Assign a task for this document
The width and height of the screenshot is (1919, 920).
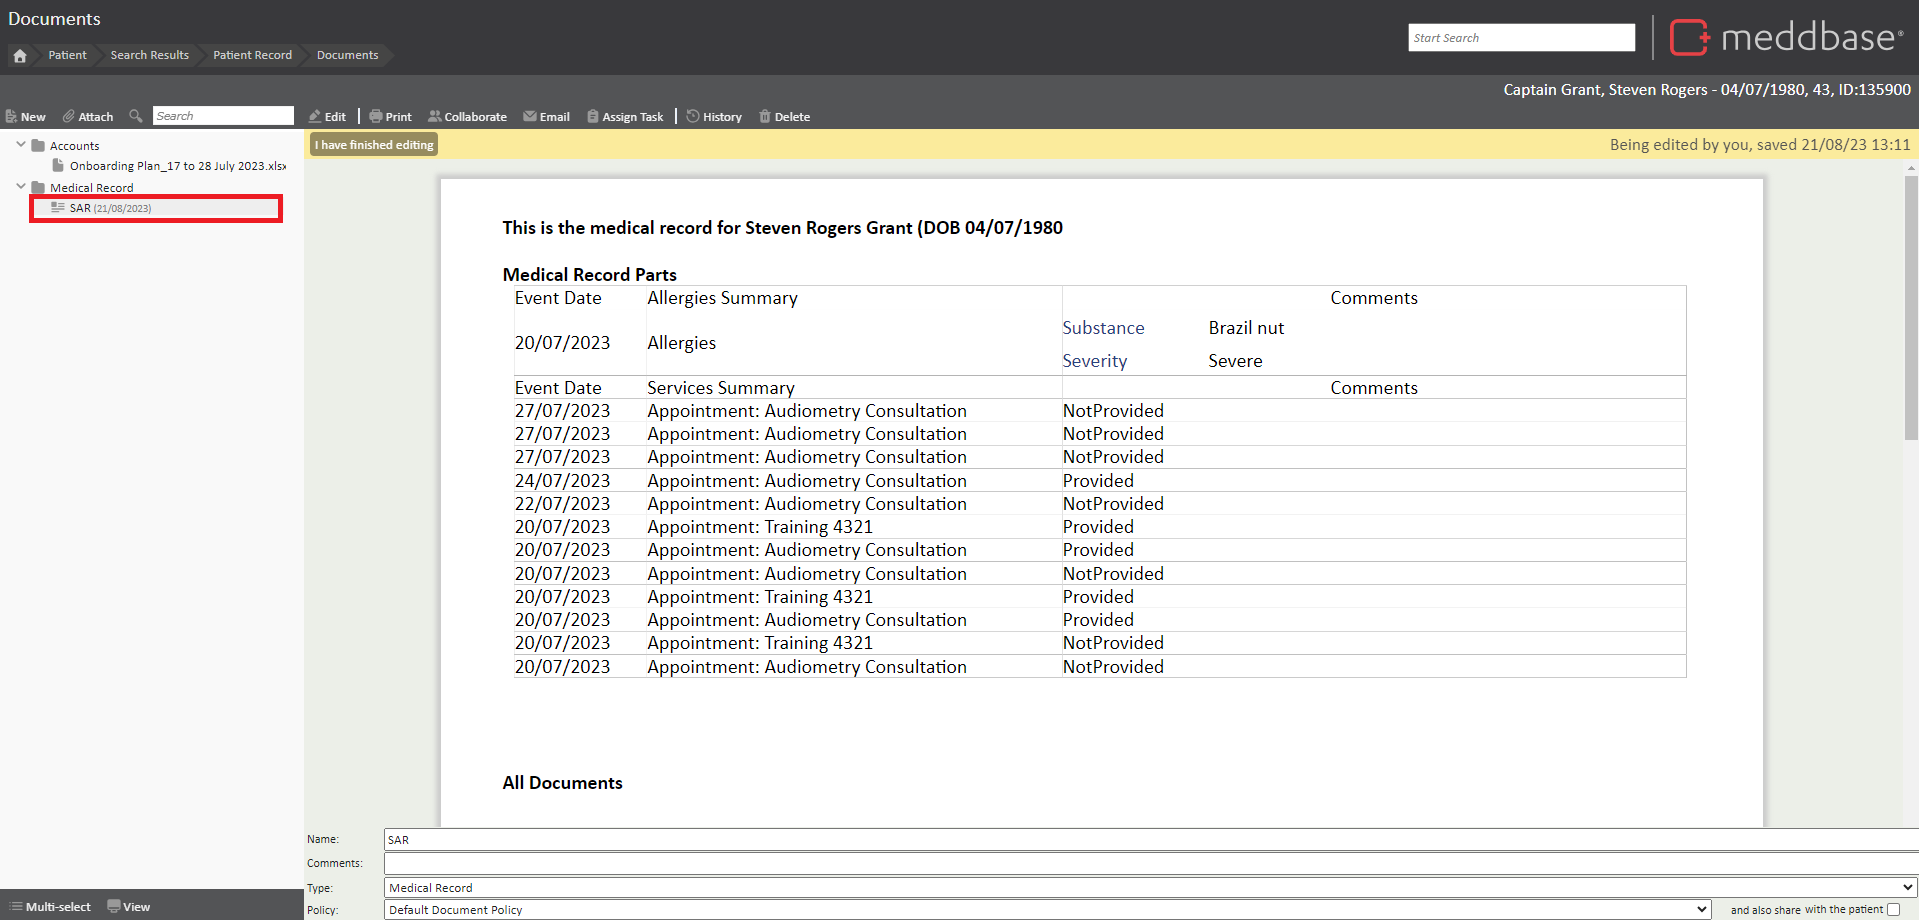coord(625,116)
